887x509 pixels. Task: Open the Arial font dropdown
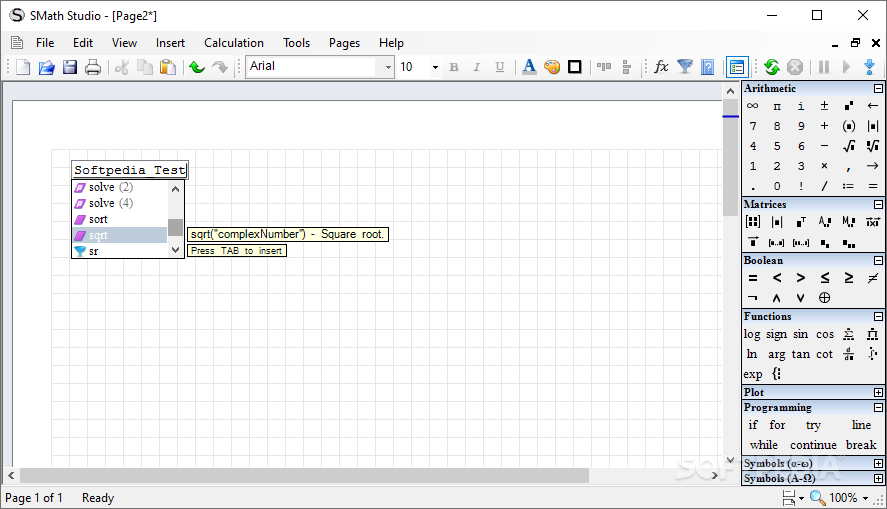click(x=387, y=67)
